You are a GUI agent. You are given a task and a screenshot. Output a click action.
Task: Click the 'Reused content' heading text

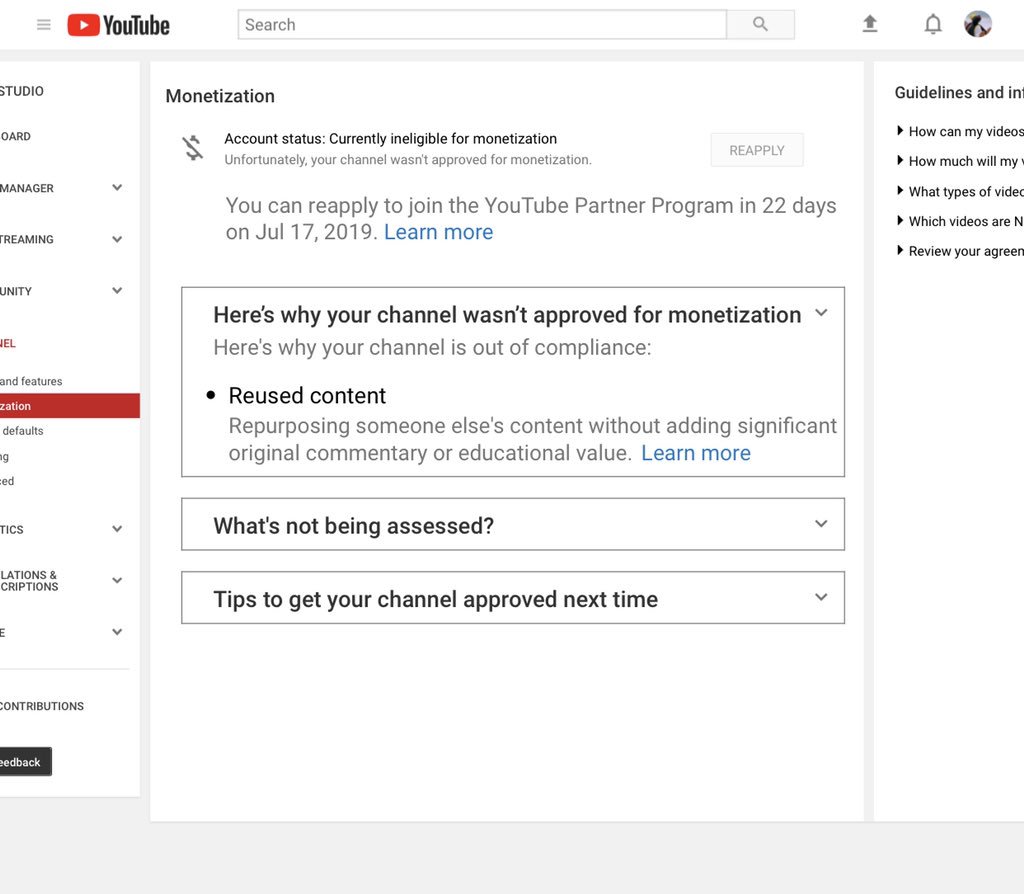pos(307,396)
